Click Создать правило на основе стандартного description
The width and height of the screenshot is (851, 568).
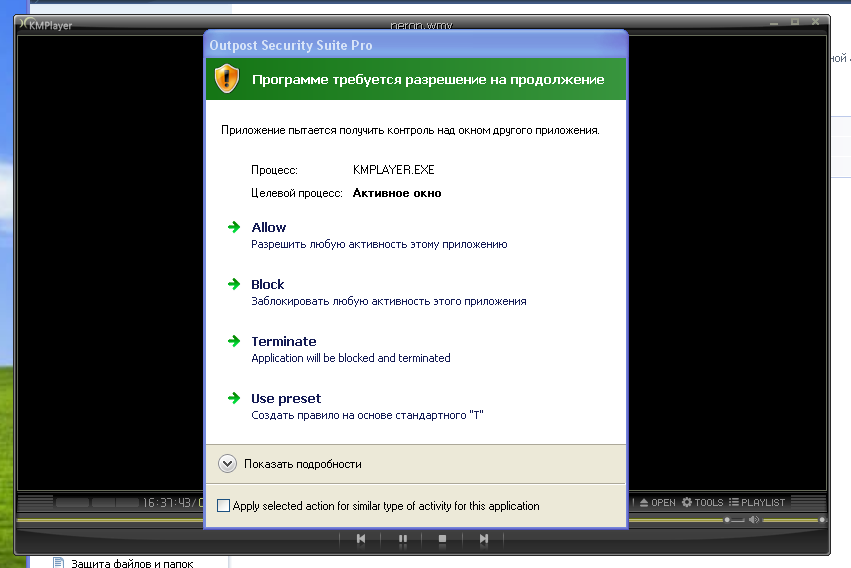[367, 415]
